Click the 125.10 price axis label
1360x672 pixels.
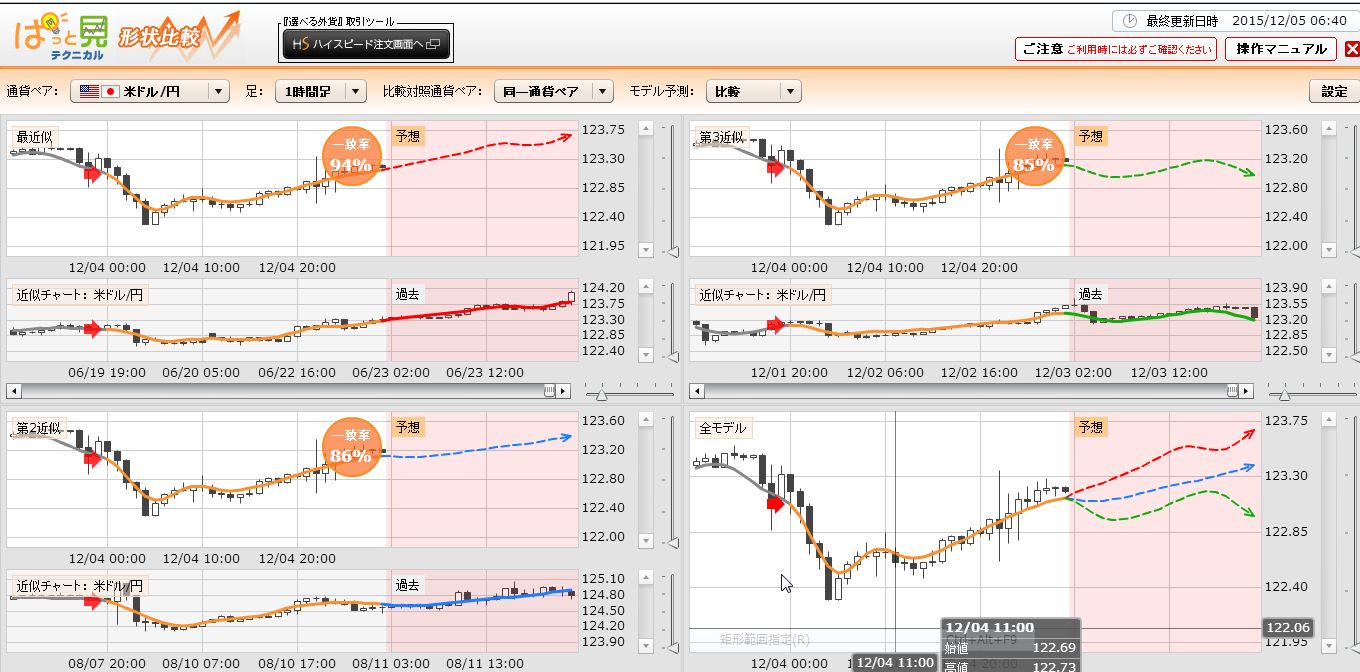(x=603, y=578)
